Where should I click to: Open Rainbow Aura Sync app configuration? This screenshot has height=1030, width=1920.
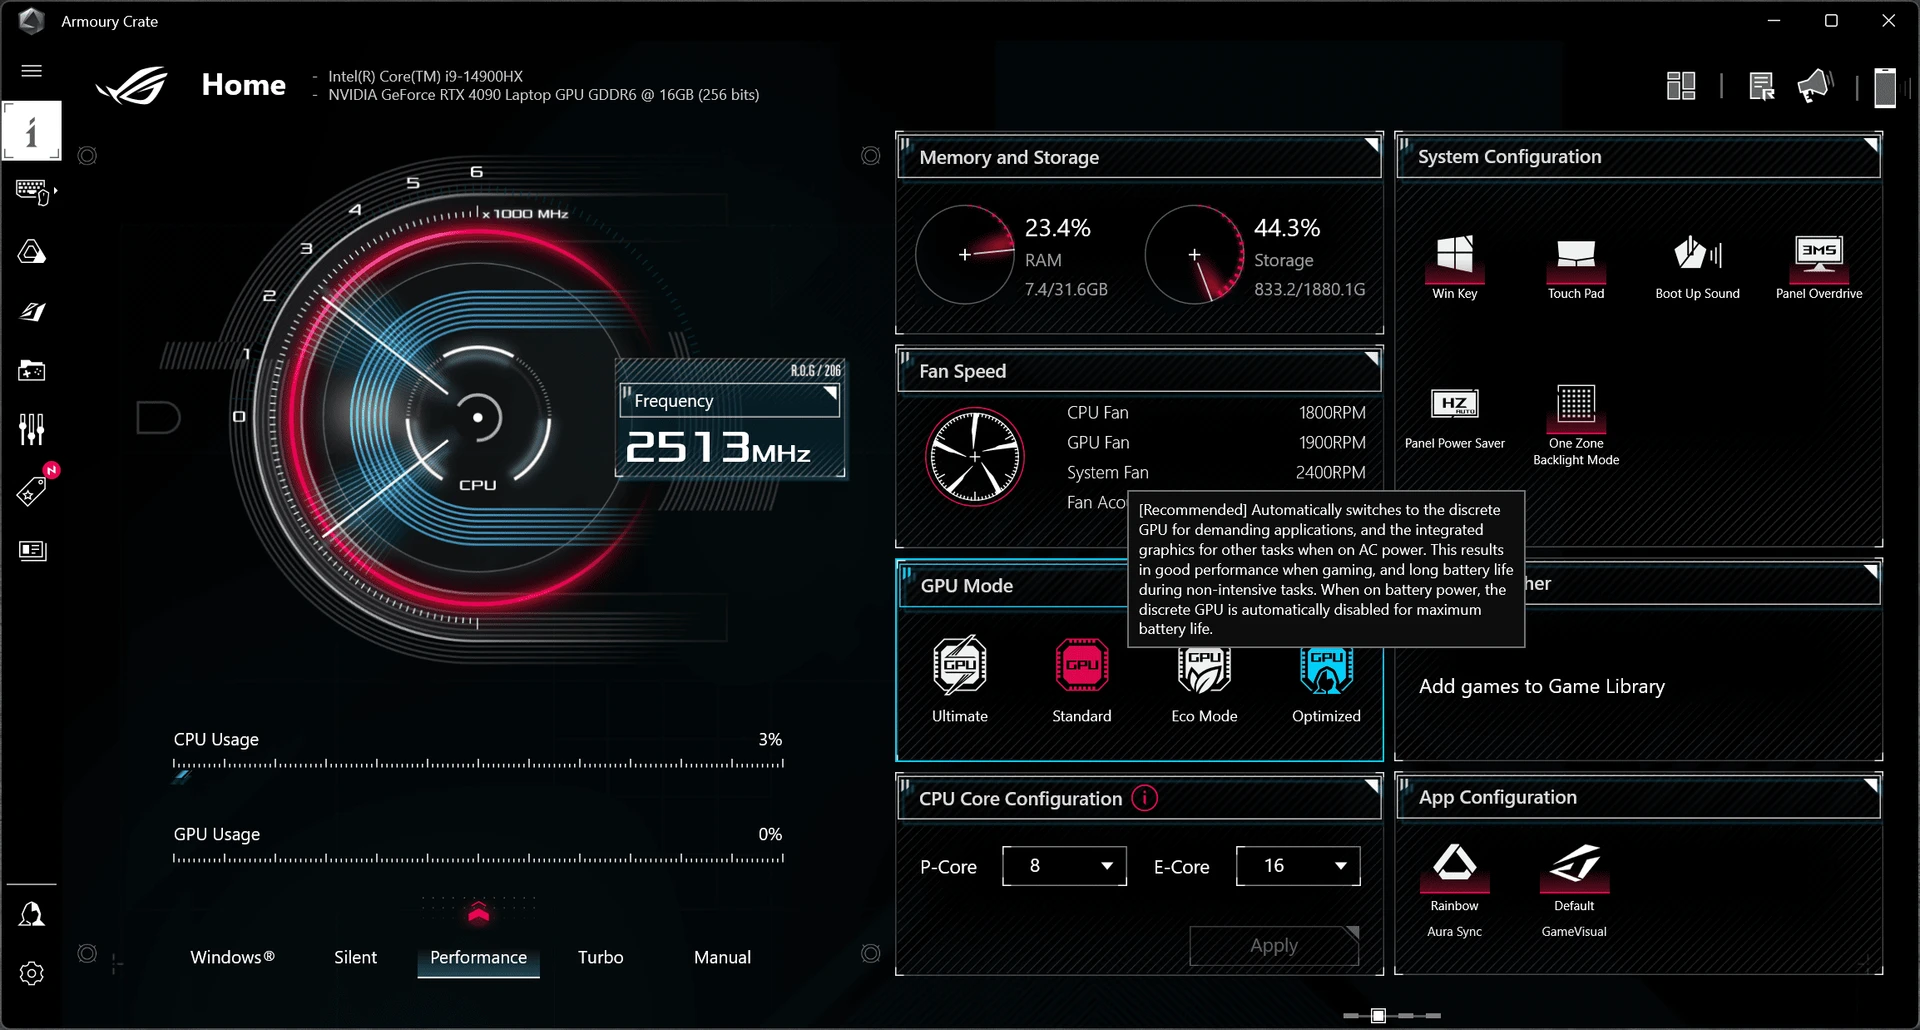coord(1454,878)
